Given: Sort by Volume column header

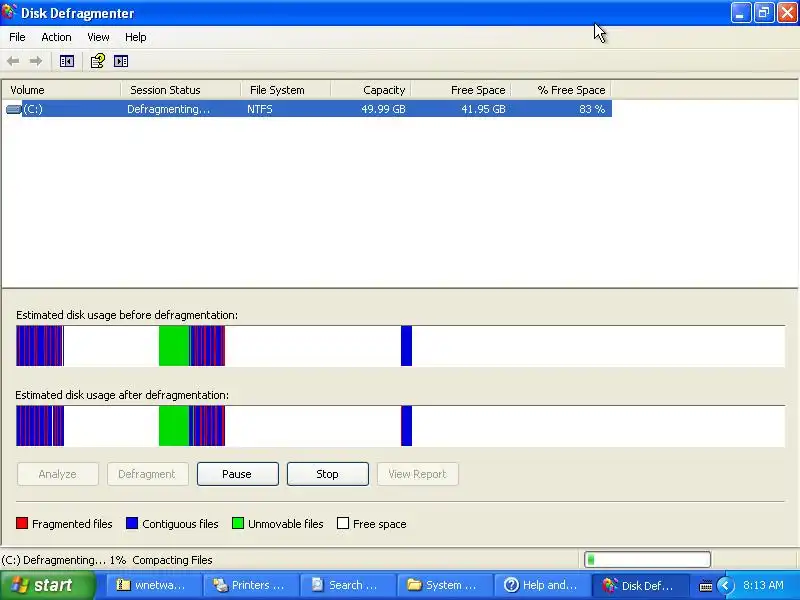Looking at the screenshot, I should pyautogui.click(x=61, y=90).
